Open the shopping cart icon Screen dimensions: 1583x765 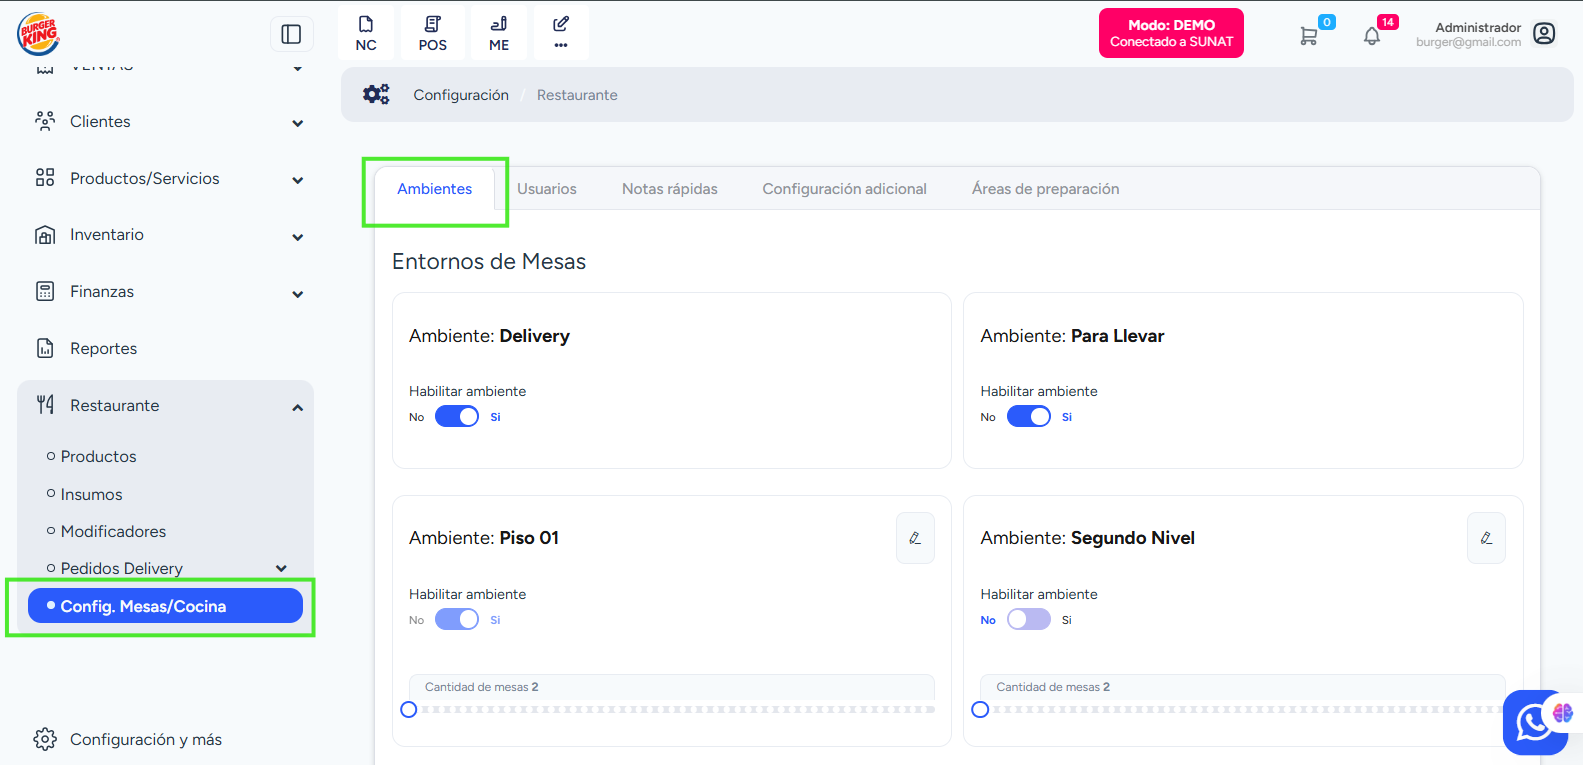click(x=1308, y=36)
